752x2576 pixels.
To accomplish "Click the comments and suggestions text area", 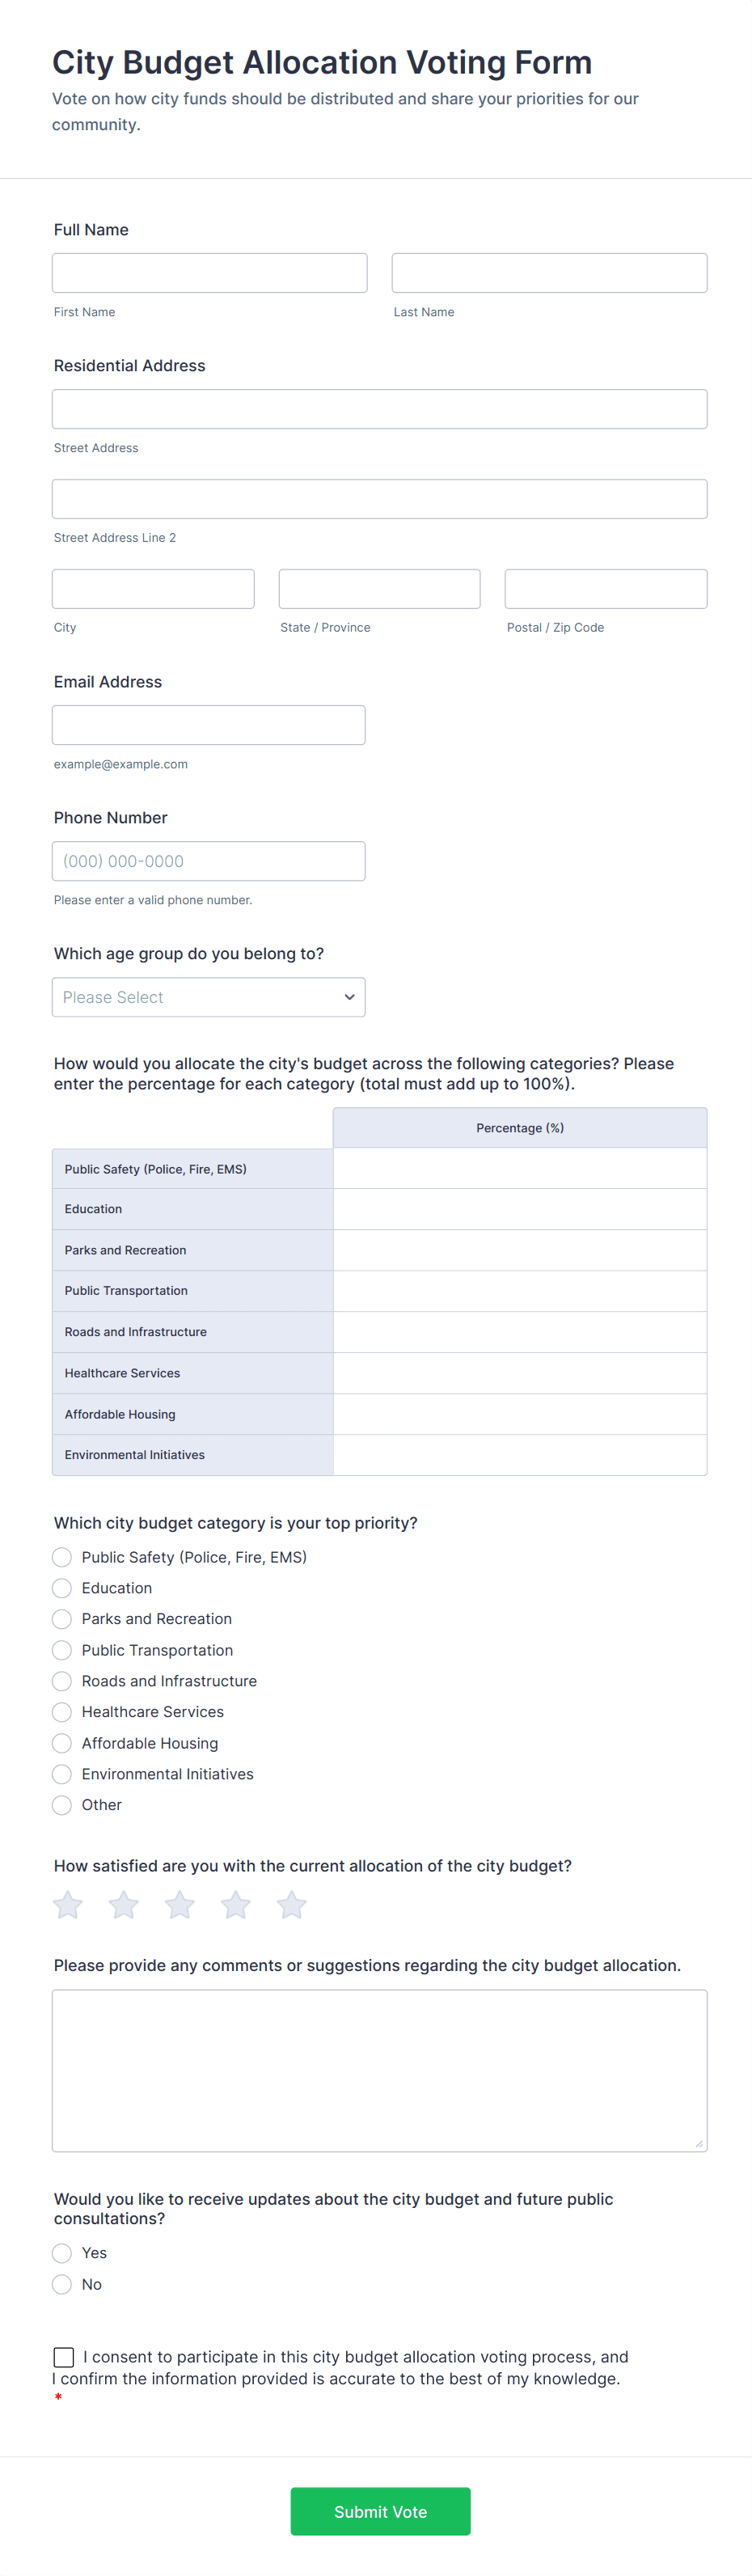I will coord(379,2070).
